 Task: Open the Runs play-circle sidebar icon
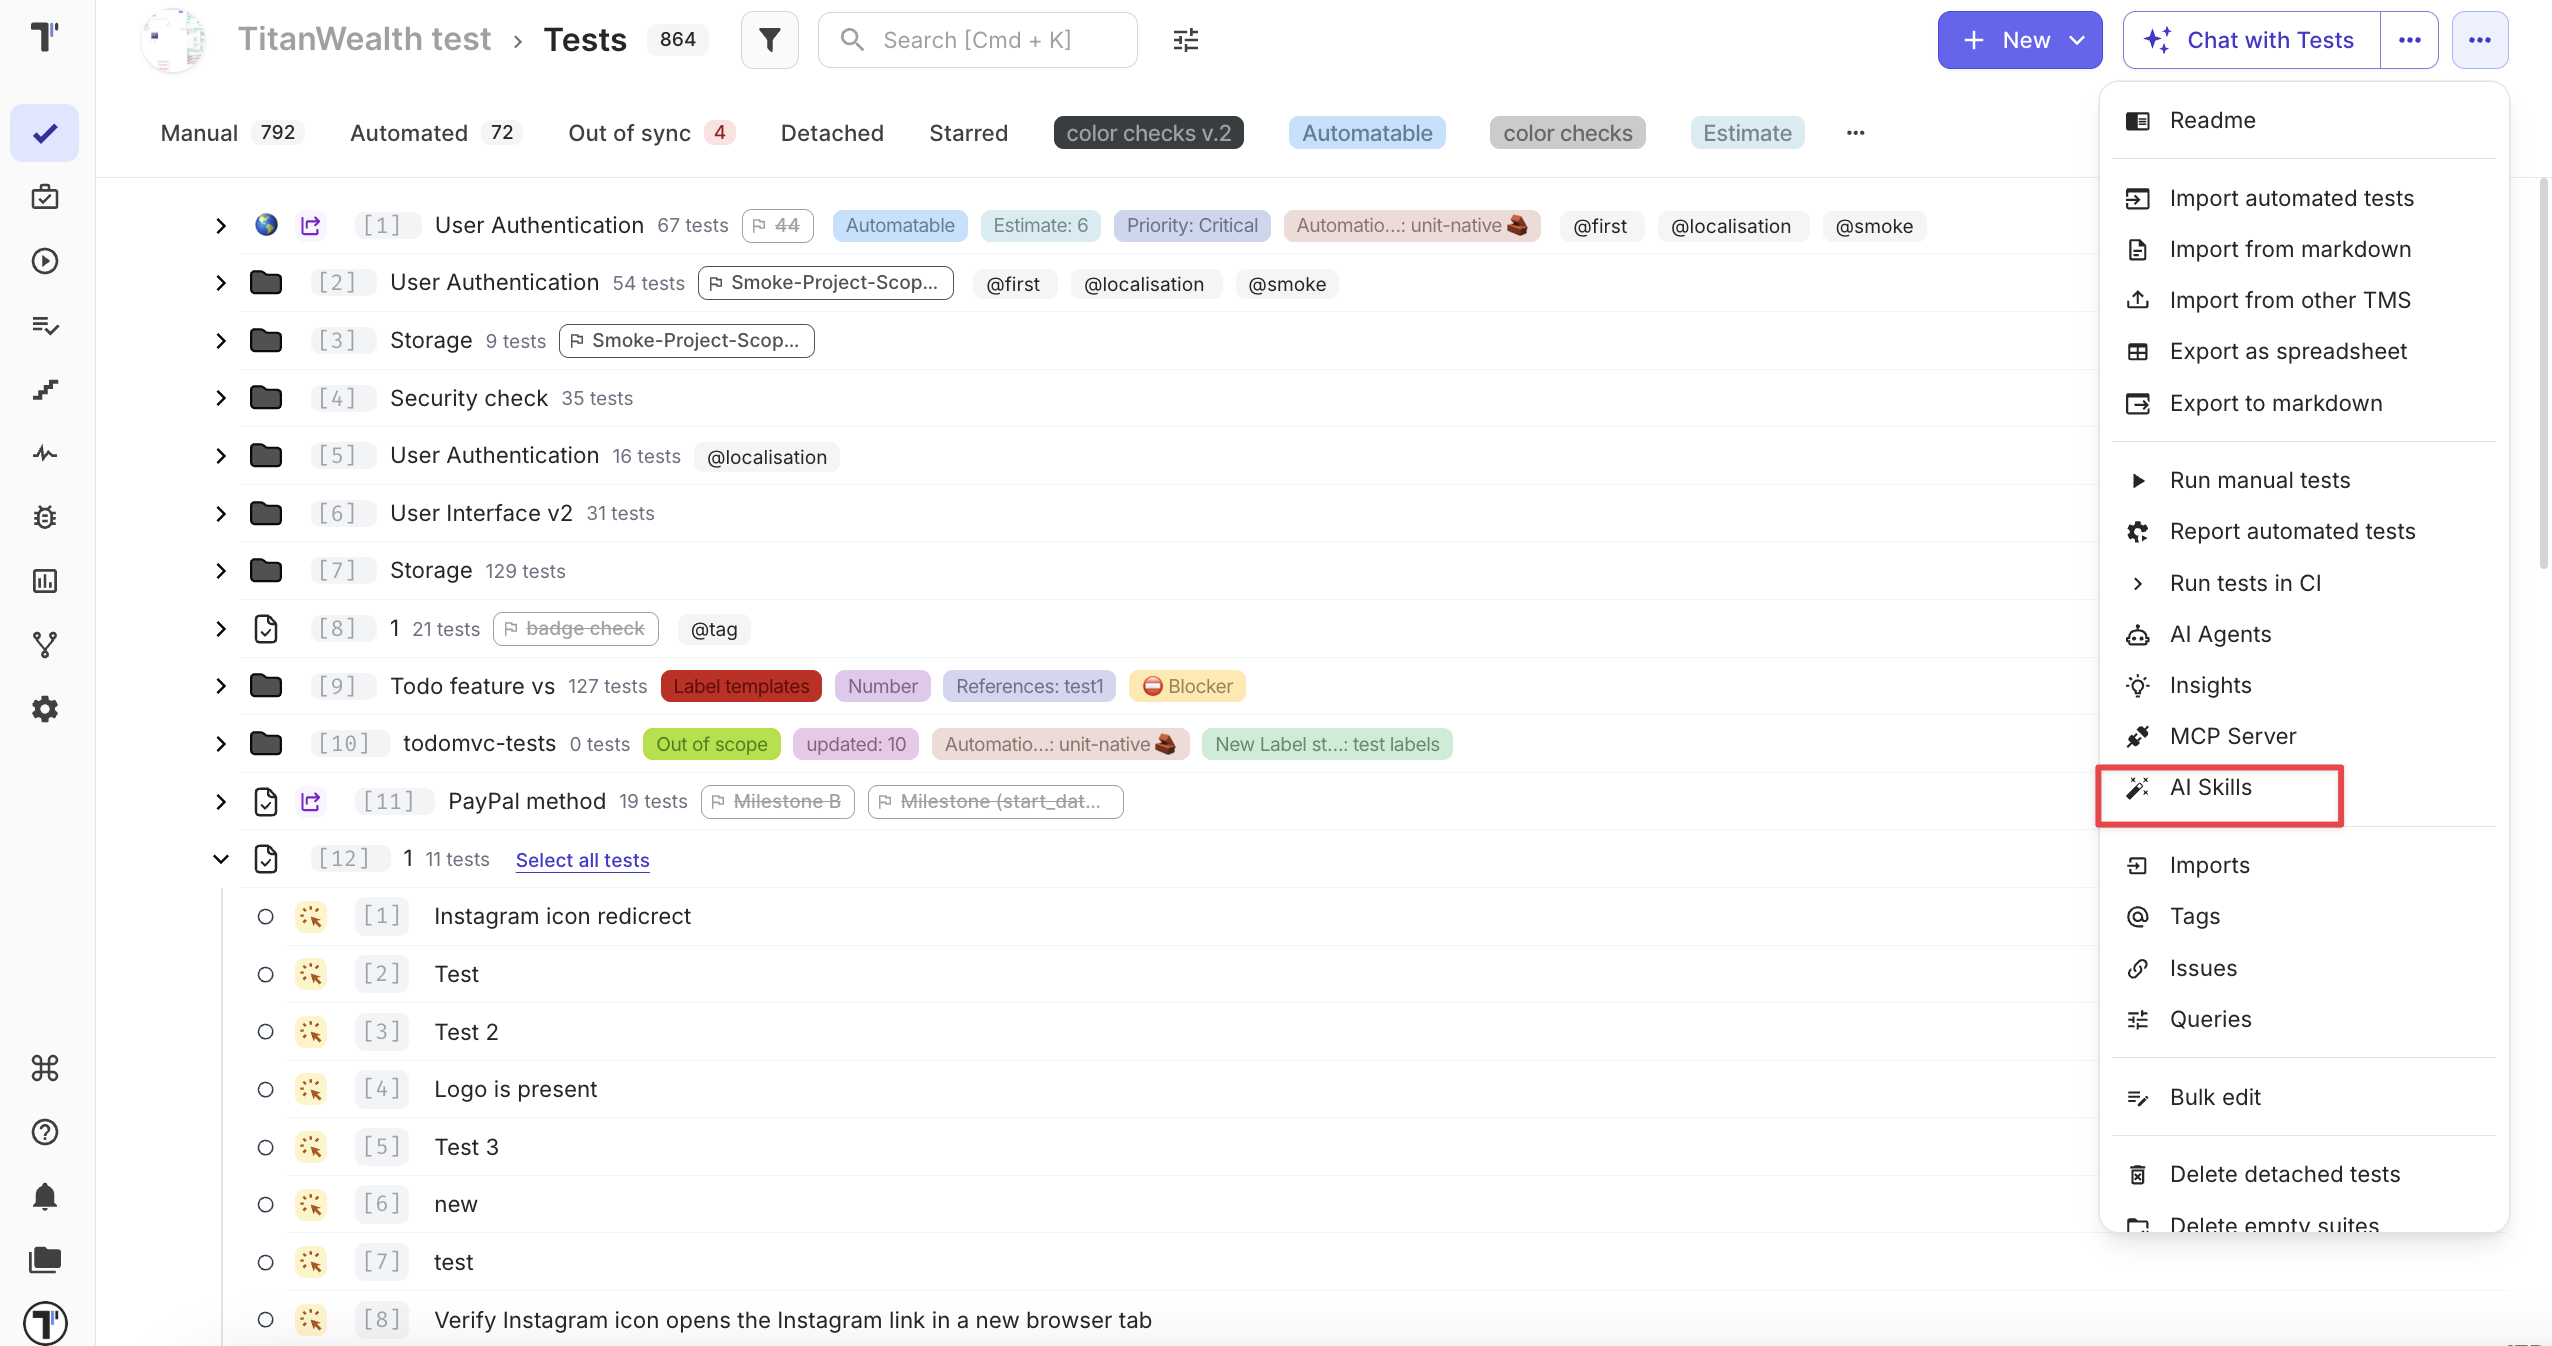tap(45, 261)
